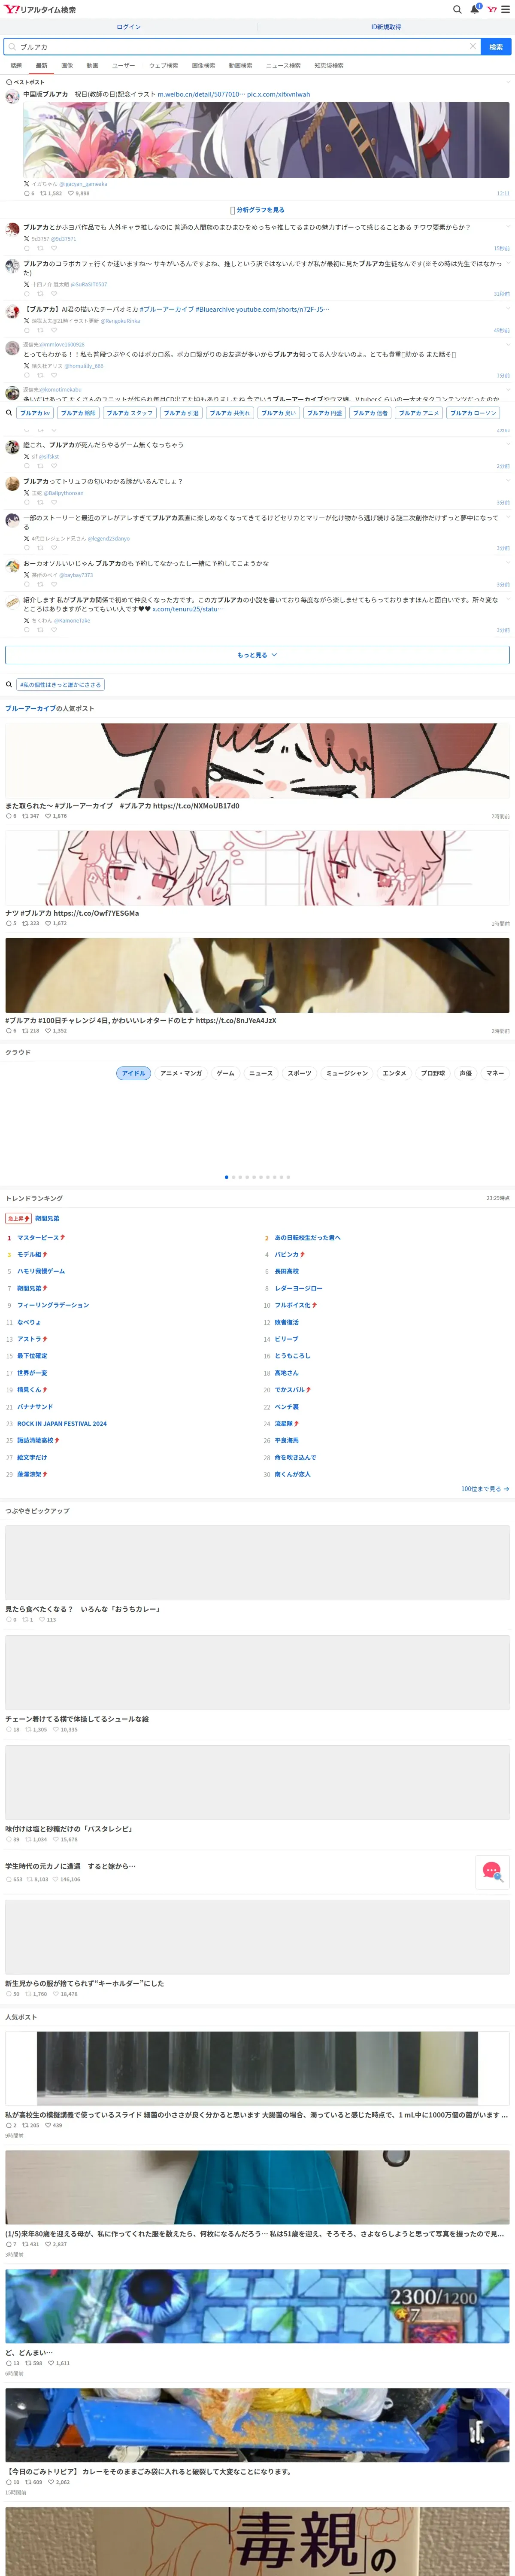Select related search chip ブルアカ アニメ
The width and height of the screenshot is (515, 2576).
click(418, 412)
